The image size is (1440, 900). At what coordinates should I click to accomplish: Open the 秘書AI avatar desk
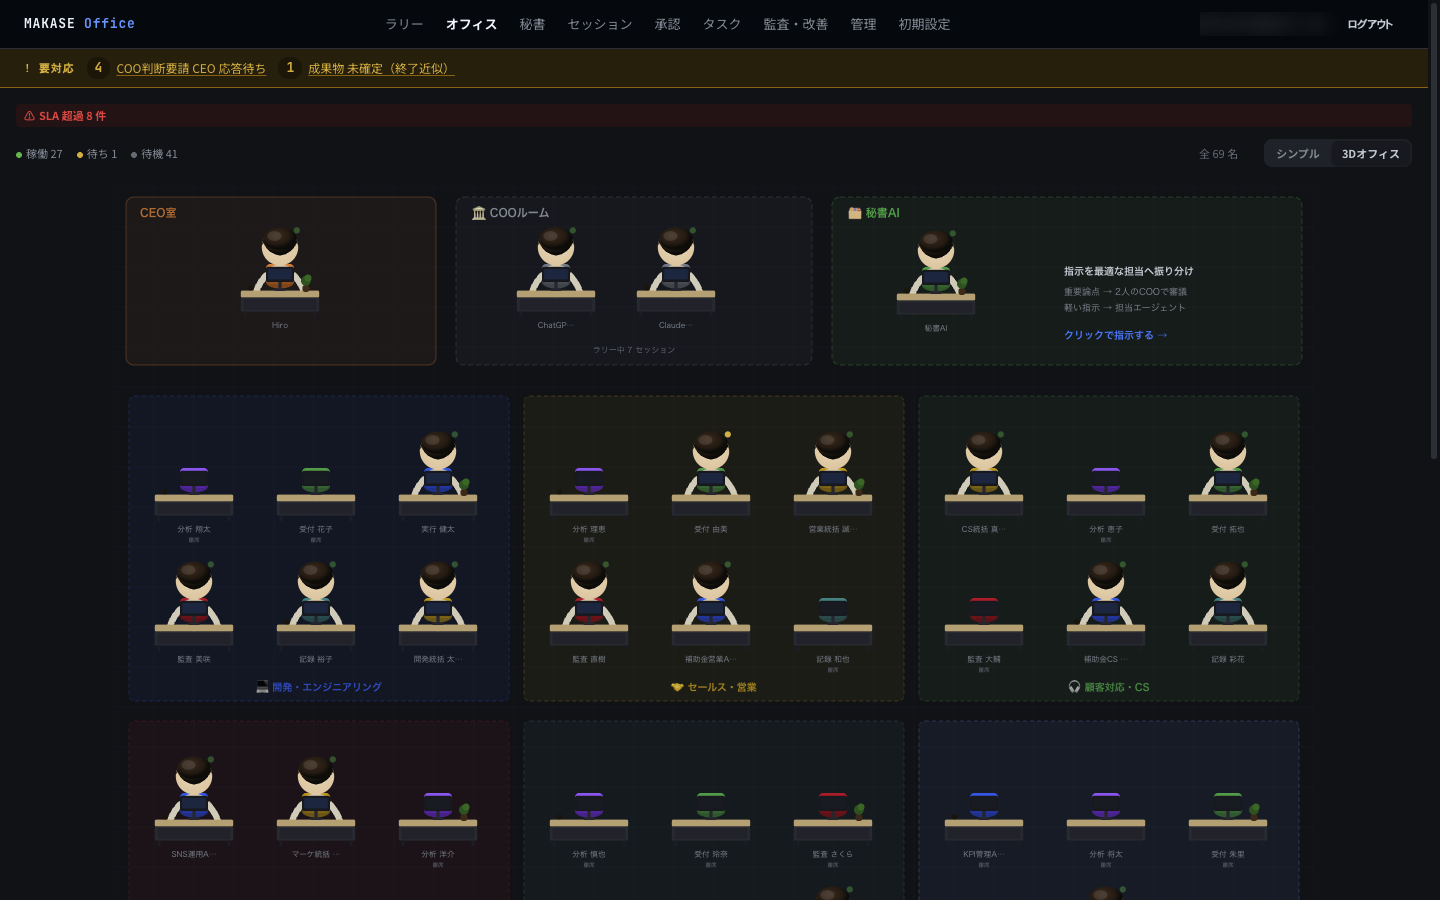936,281
